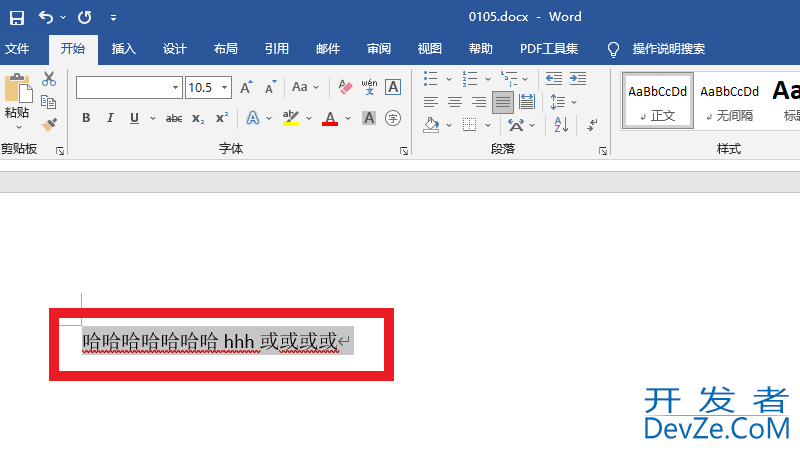Align text left
800x450 pixels.
point(431,103)
